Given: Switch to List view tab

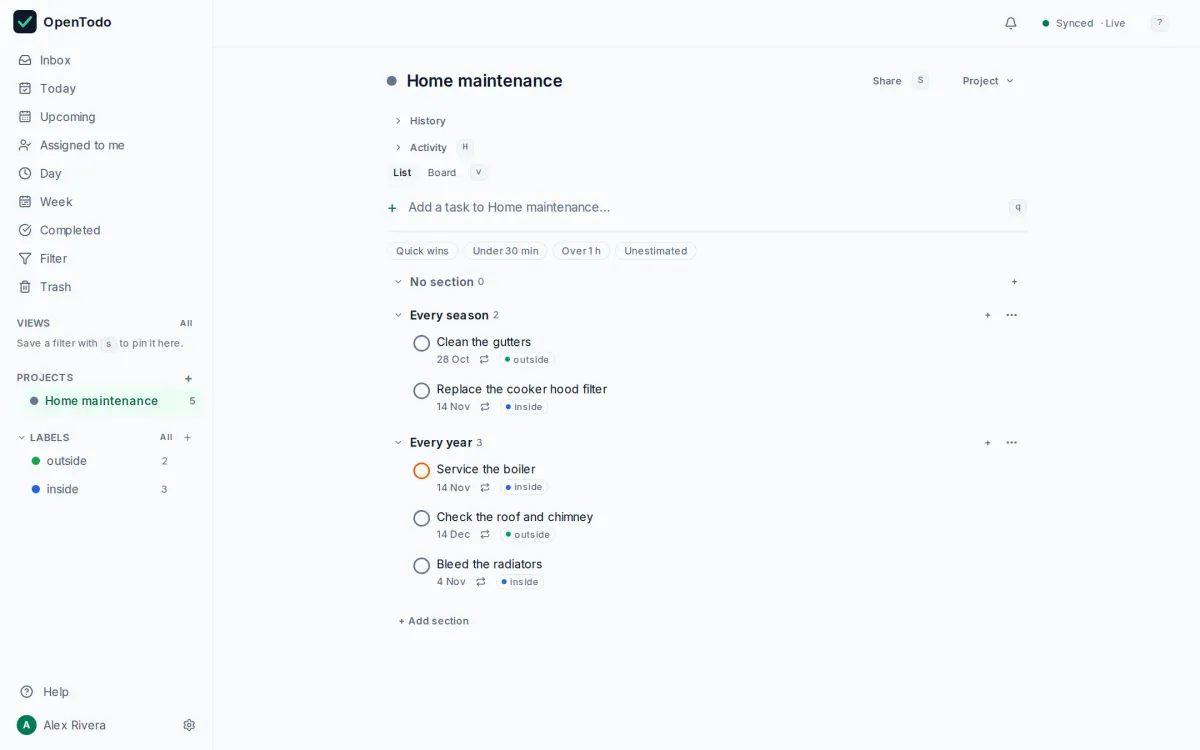Looking at the screenshot, I should 402,173.
